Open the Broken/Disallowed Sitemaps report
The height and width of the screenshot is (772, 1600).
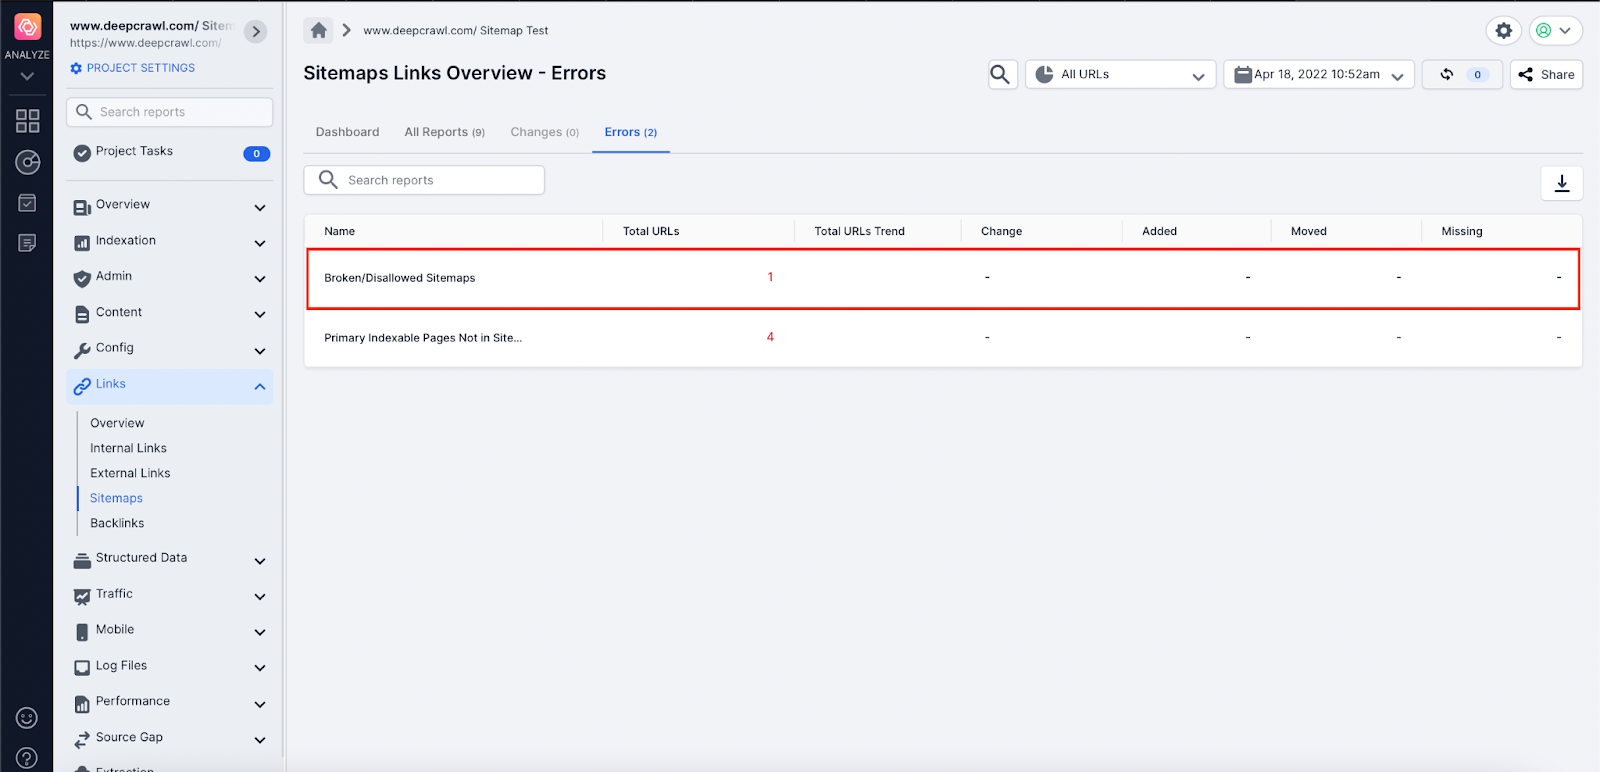(x=400, y=278)
